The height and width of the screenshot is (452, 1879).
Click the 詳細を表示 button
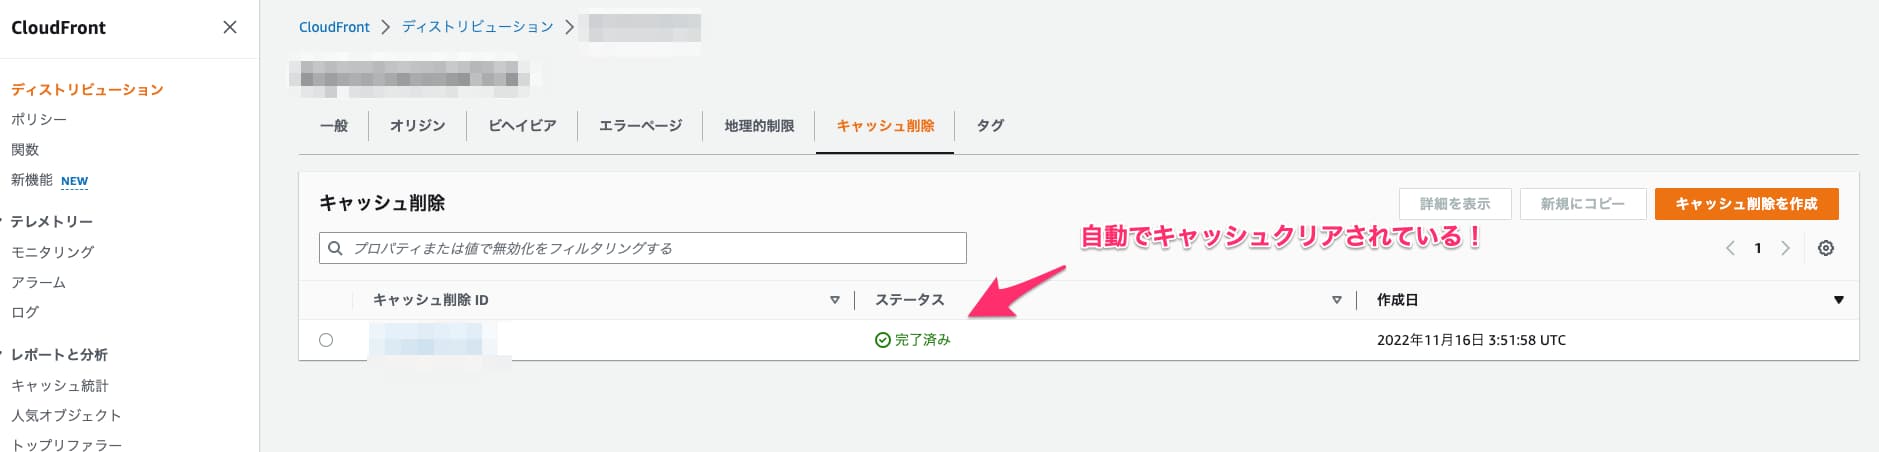point(1455,204)
